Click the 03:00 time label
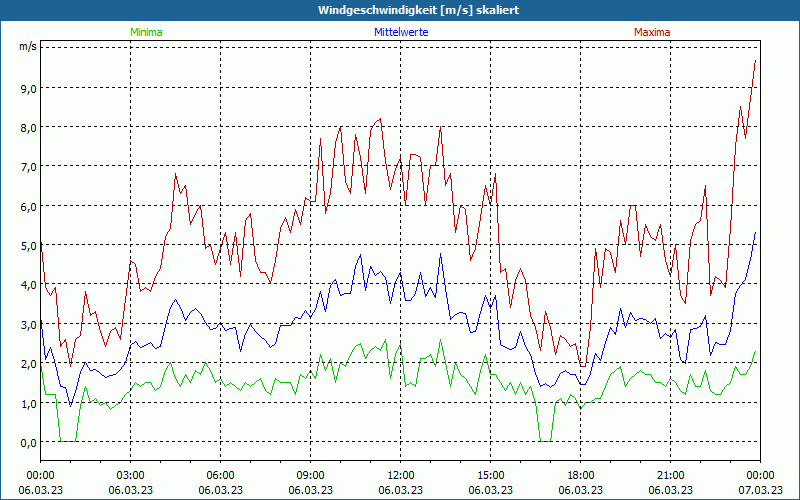The image size is (800, 500). coord(131,476)
